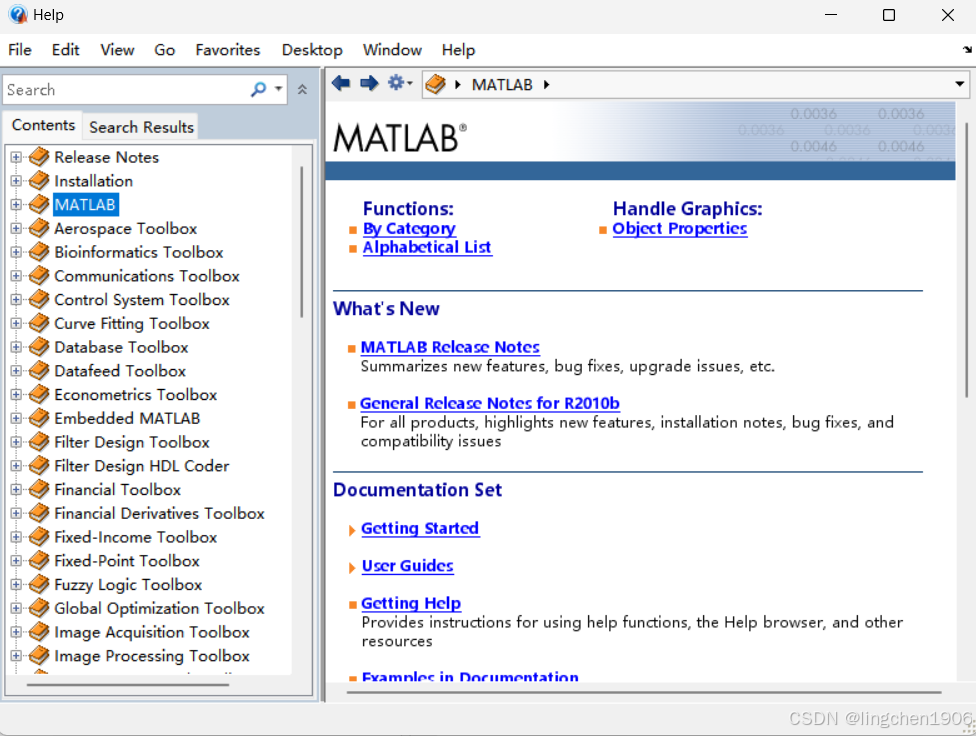Open the User Guides link

408,565
